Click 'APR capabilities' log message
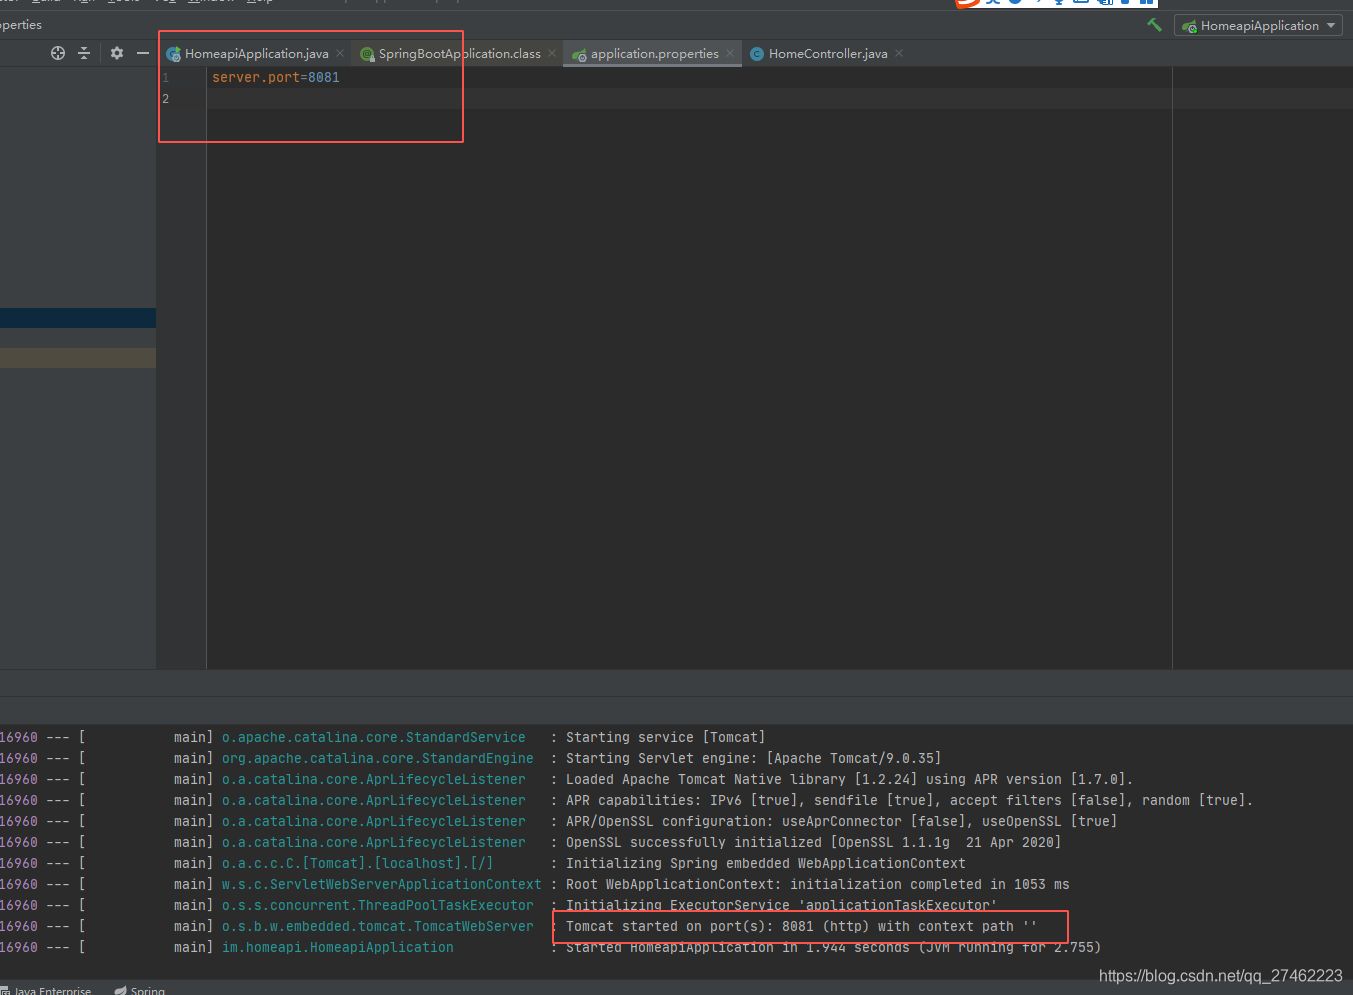 (909, 801)
